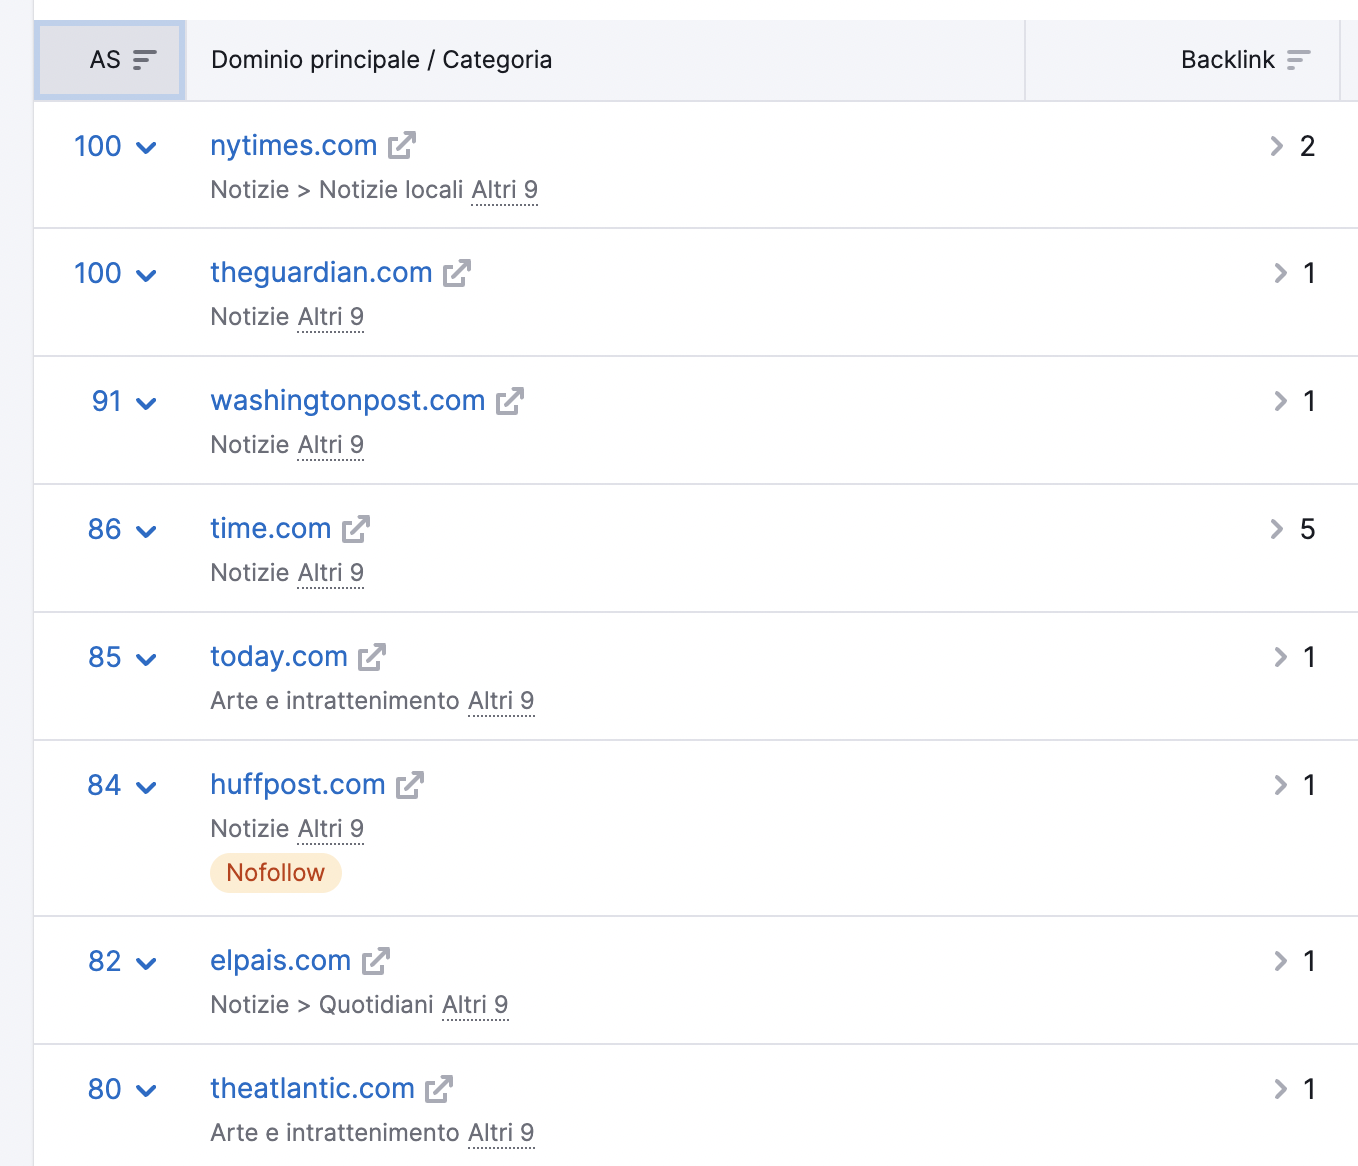The width and height of the screenshot is (1358, 1166).
Task: Open theguardian.com external link icon
Action: [457, 273]
